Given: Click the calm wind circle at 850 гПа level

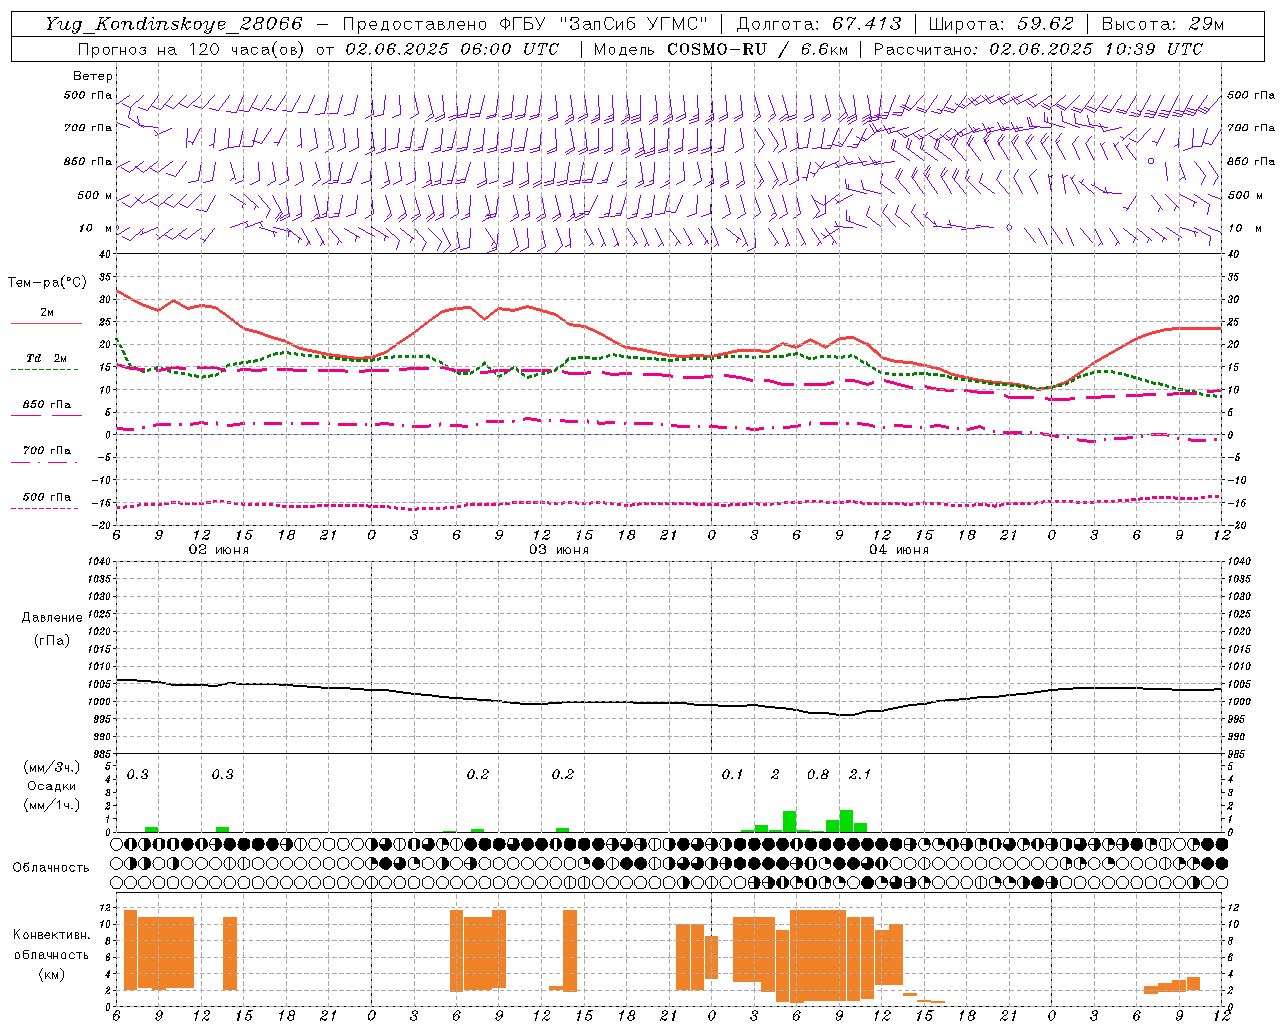Looking at the screenshot, I should [x=1151, y=160].
